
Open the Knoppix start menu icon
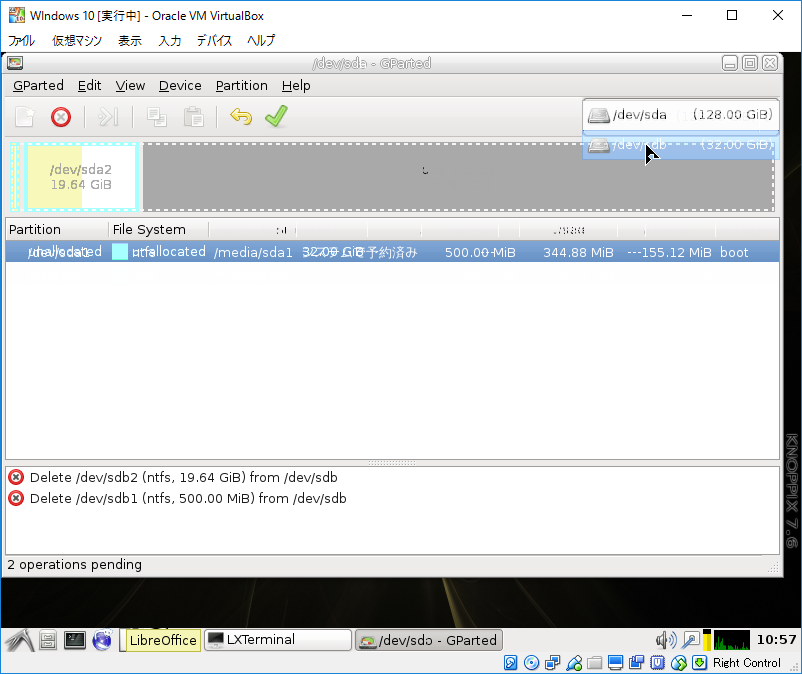point(19,640)
